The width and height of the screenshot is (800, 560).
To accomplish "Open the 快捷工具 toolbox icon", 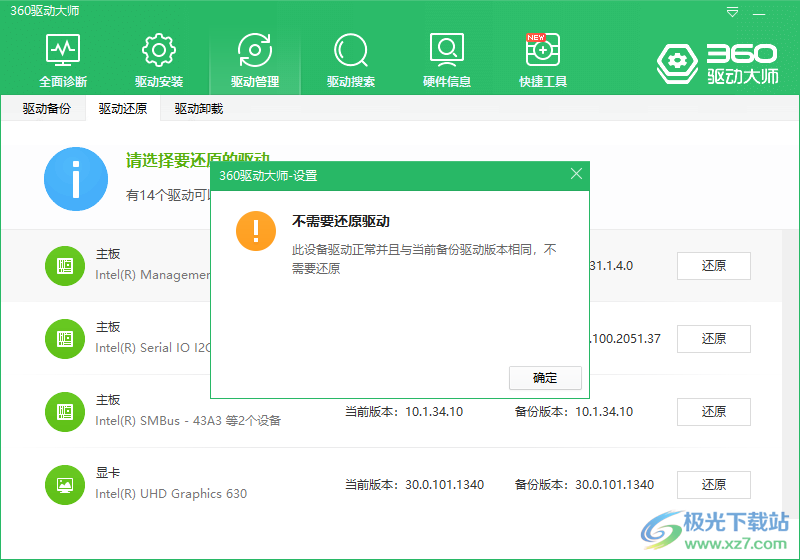I will pyautogui.click(x=543, y=60).
